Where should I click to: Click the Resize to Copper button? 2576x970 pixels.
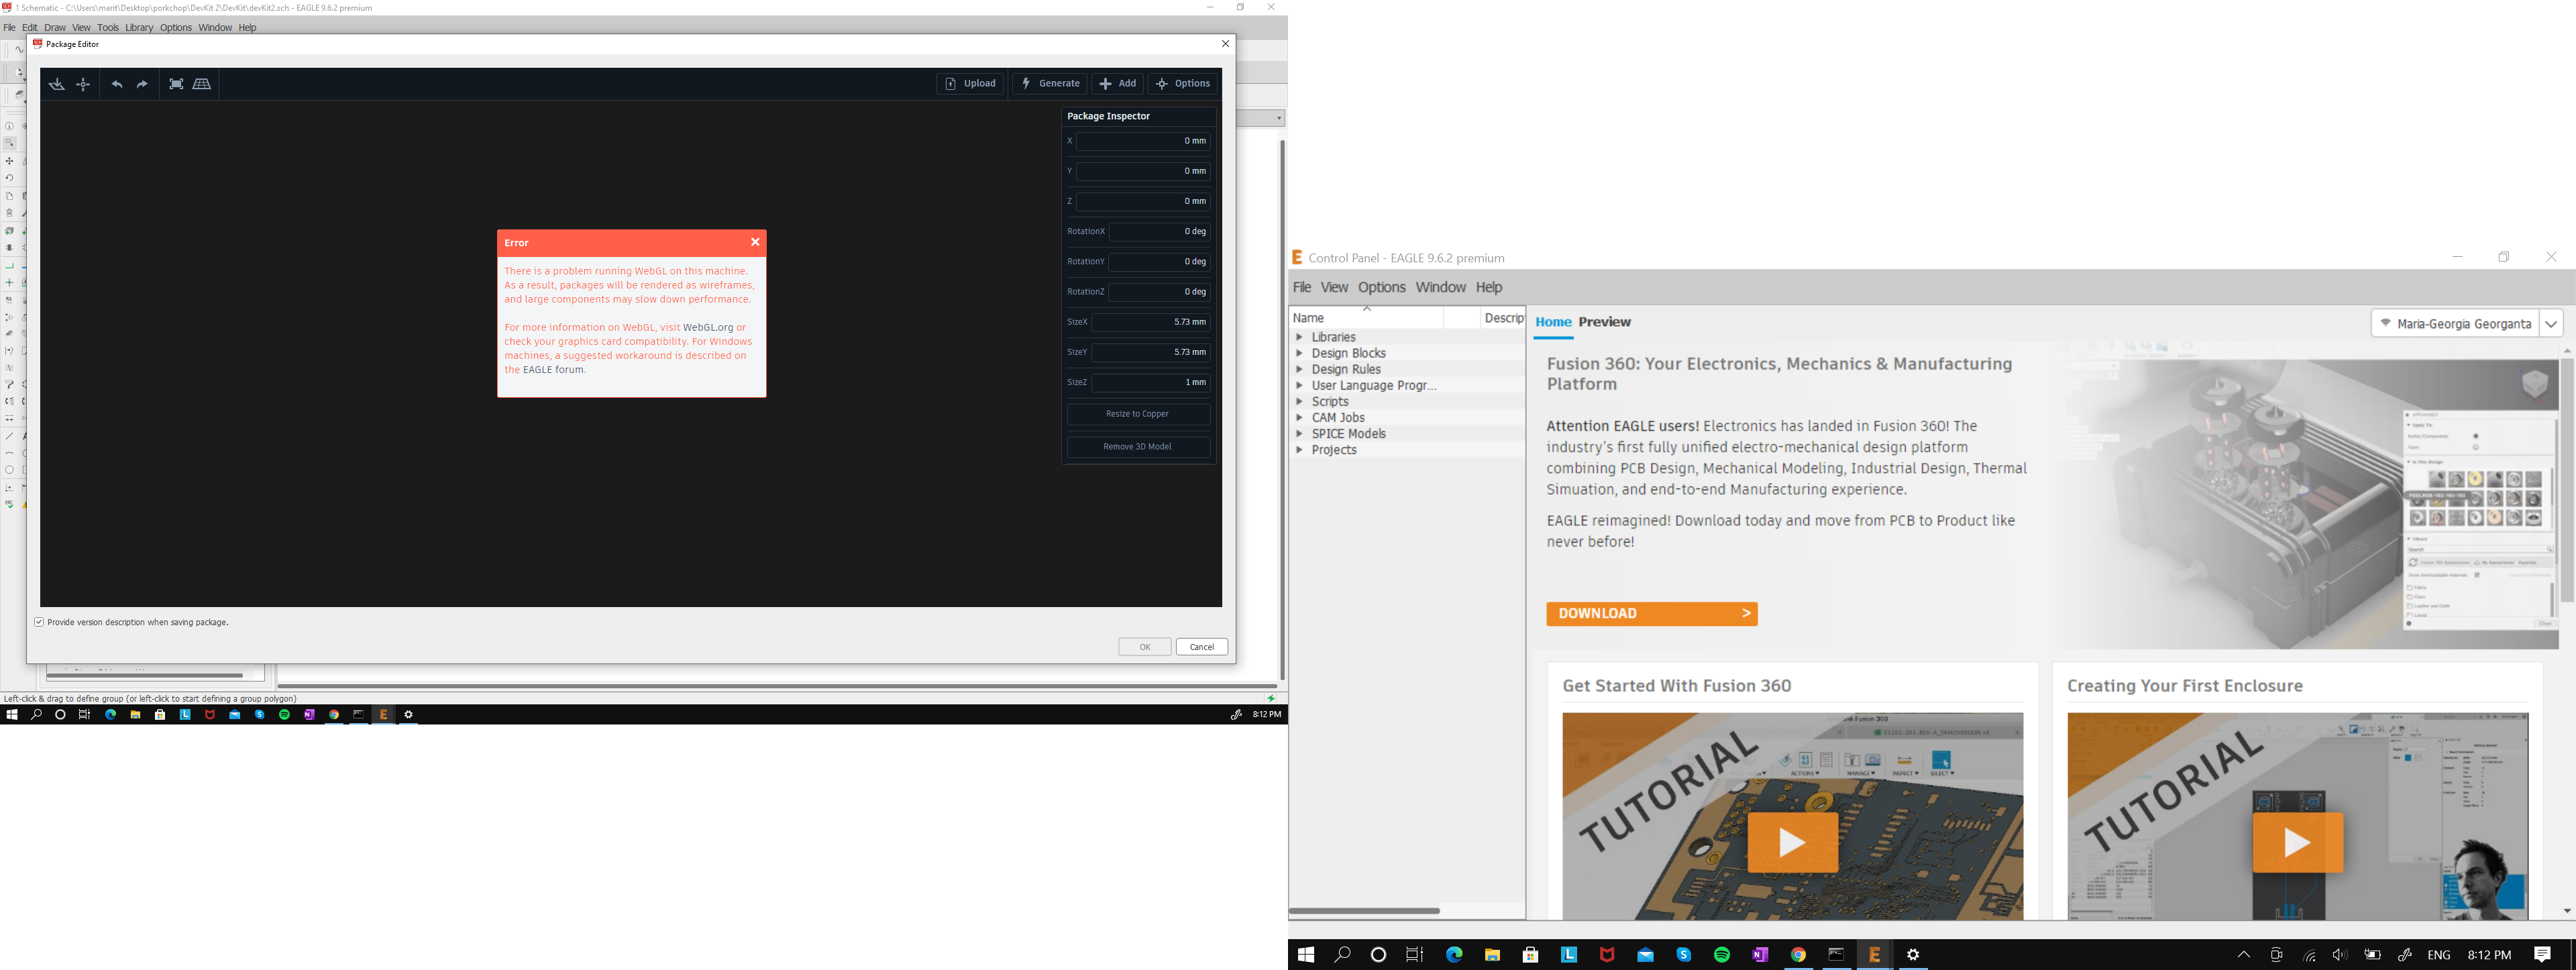[1138, 414]
